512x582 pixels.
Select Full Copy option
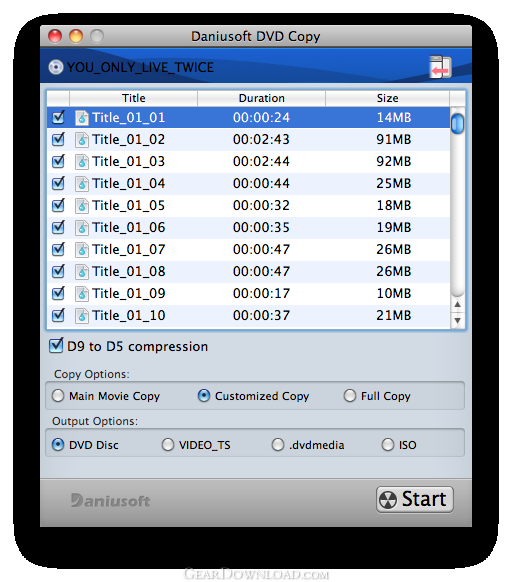tap(350, 396)
